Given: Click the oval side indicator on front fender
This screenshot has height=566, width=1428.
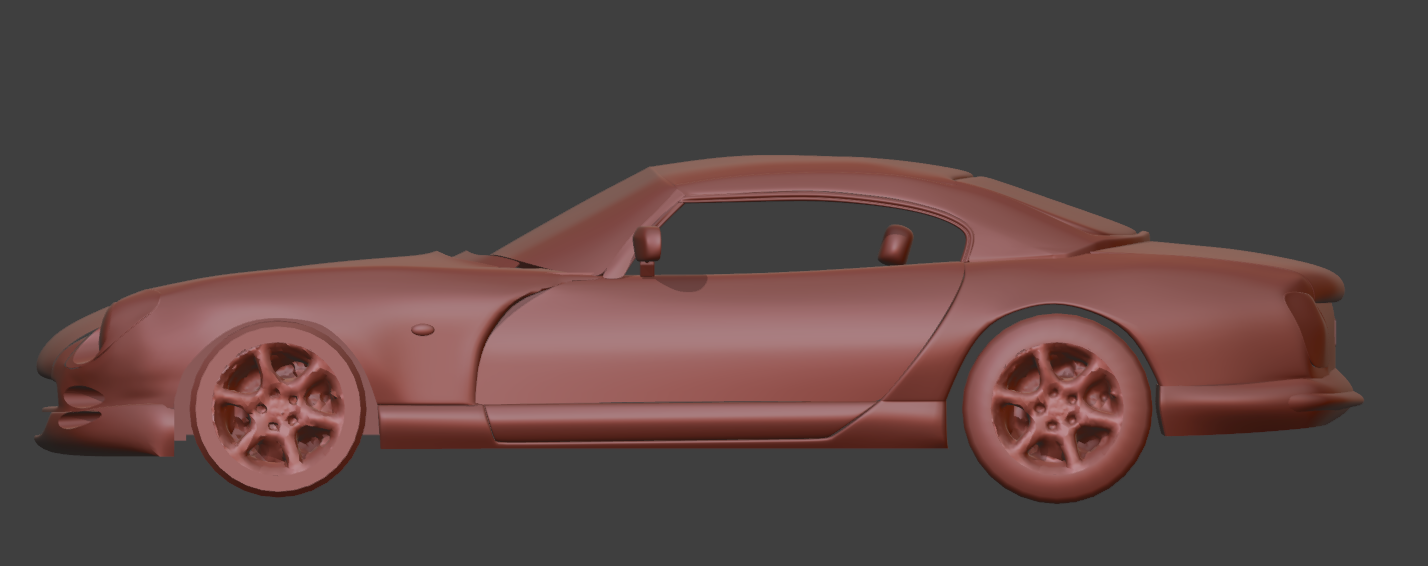Looking at the screenshot, I should click(x=423, y=329).
